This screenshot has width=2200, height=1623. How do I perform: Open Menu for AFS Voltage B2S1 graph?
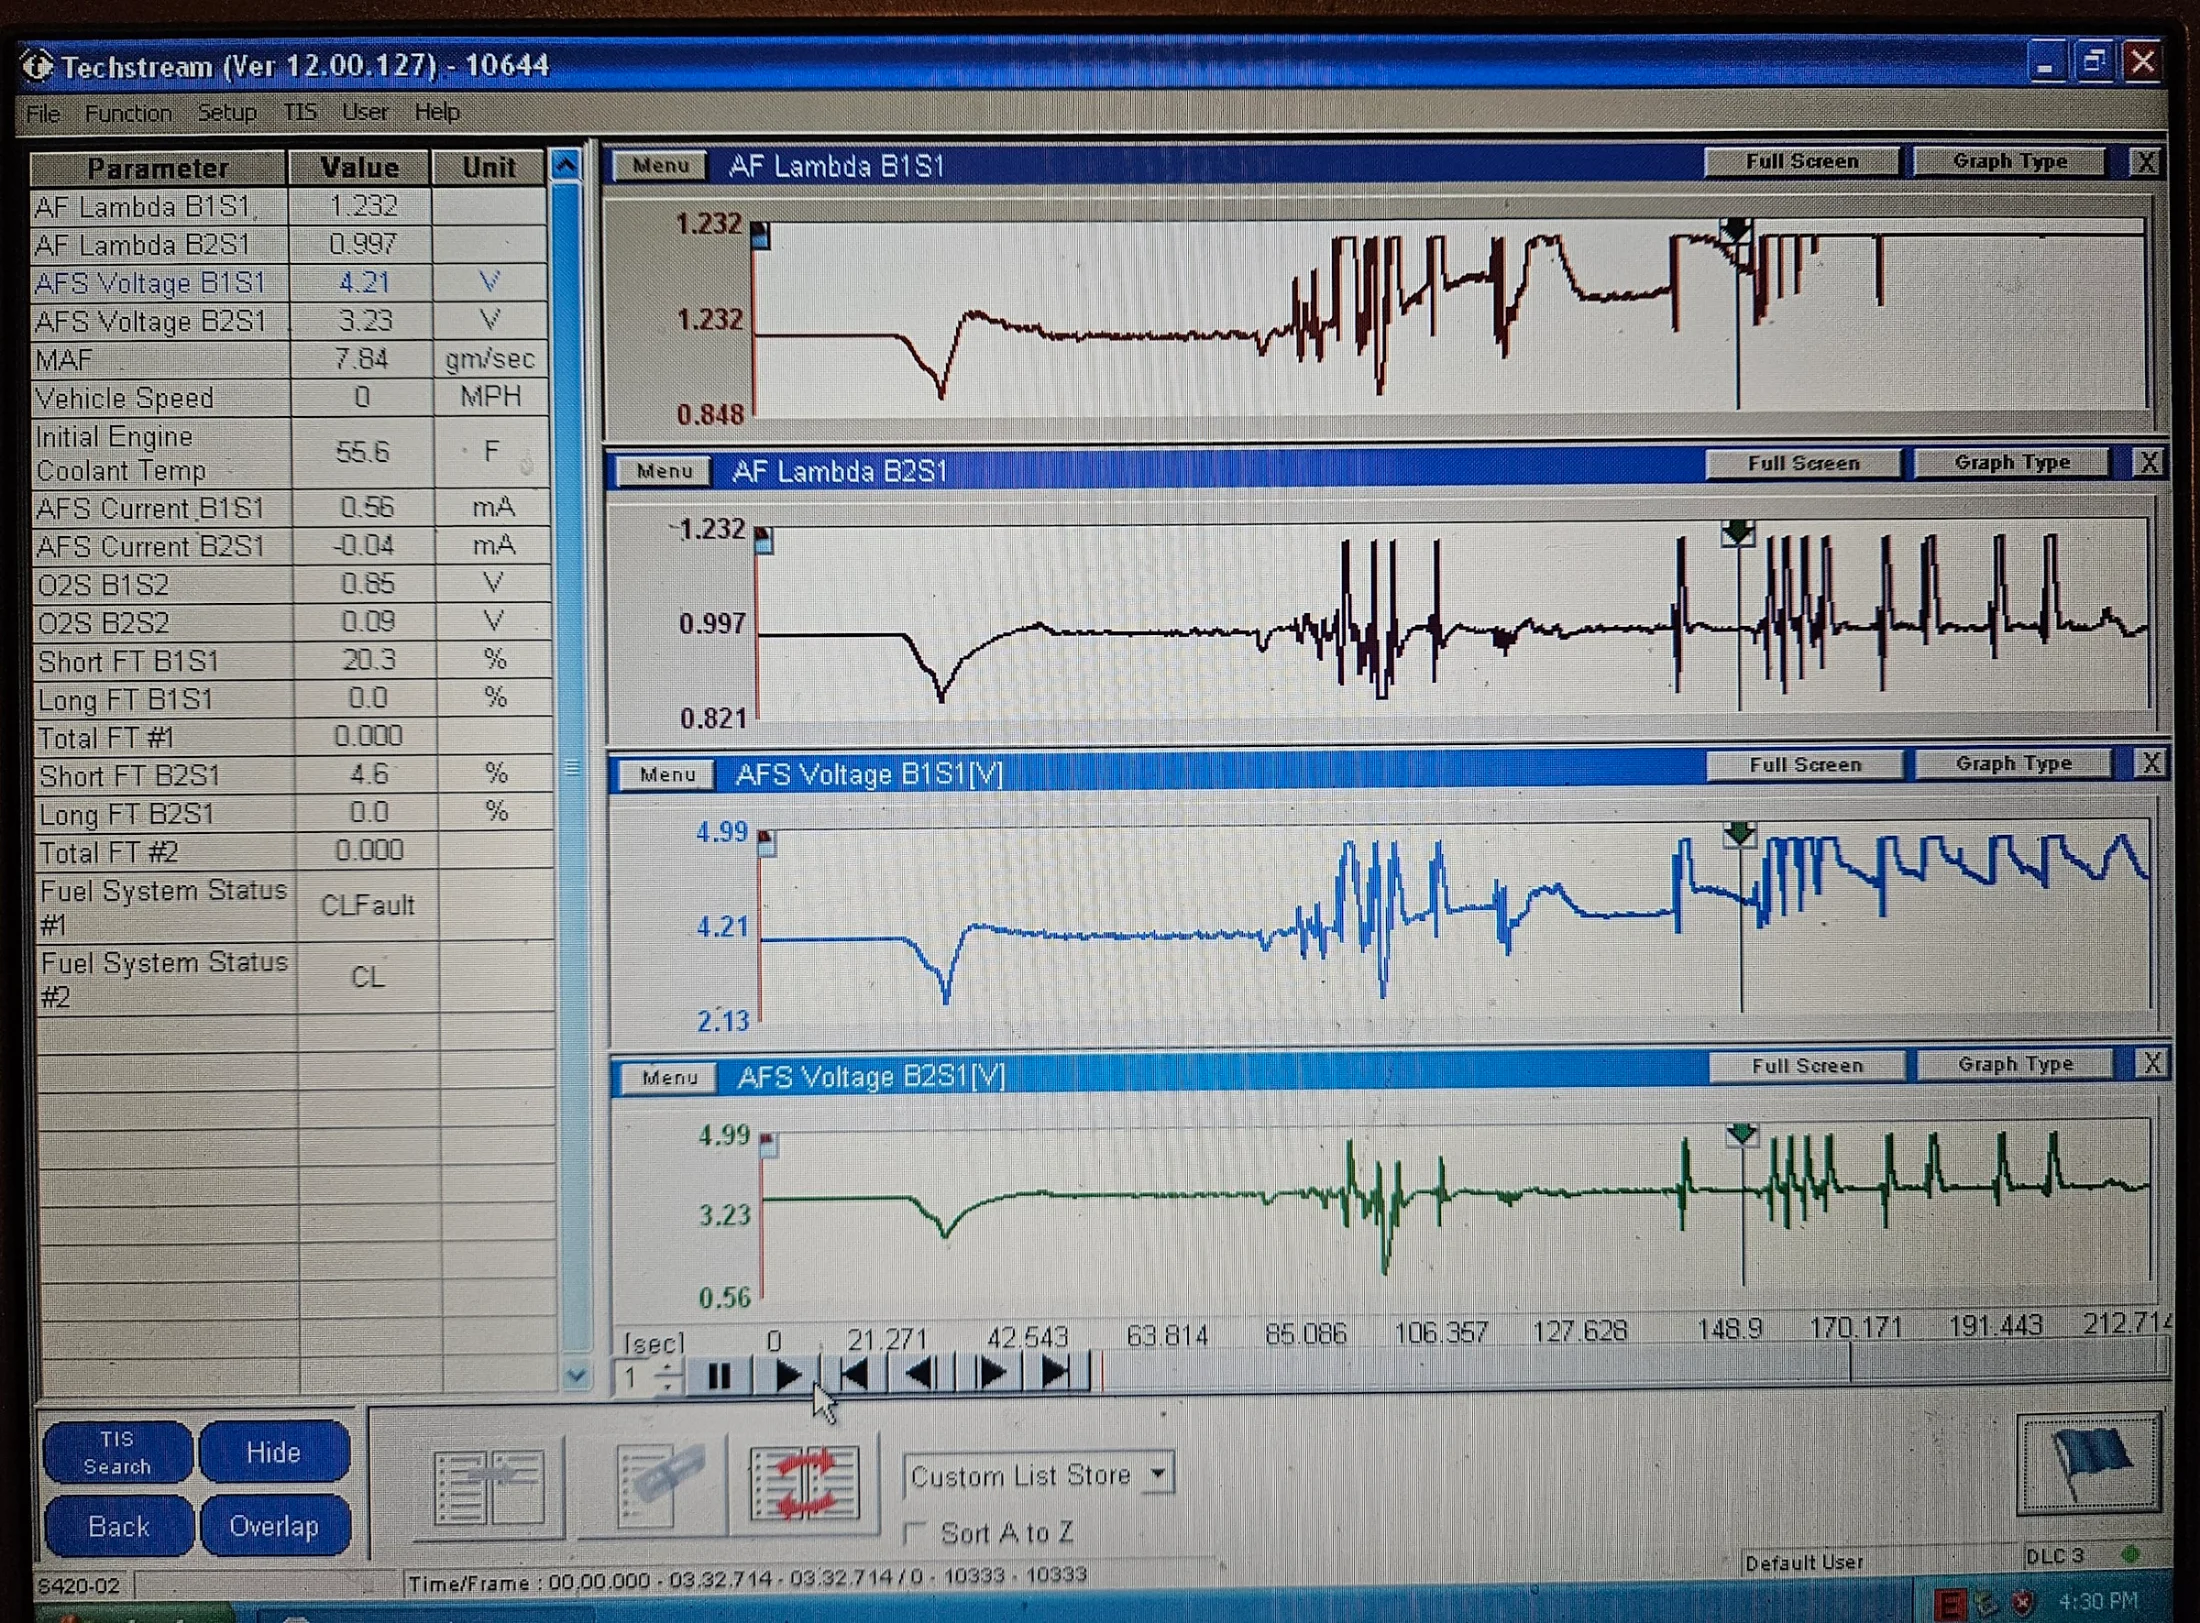669,1077
